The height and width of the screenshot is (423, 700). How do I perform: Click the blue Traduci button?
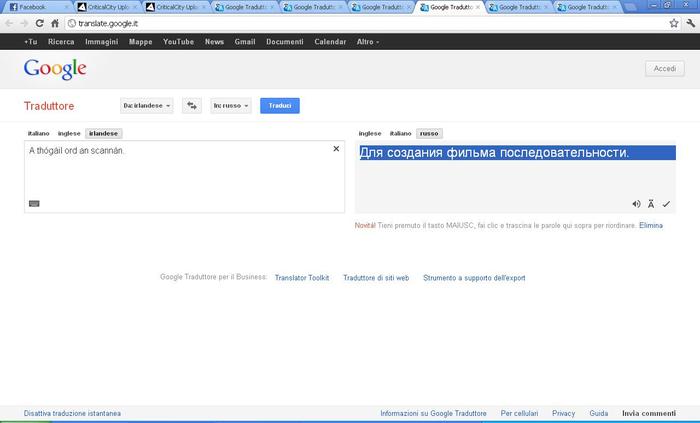(x=280, y=106)
